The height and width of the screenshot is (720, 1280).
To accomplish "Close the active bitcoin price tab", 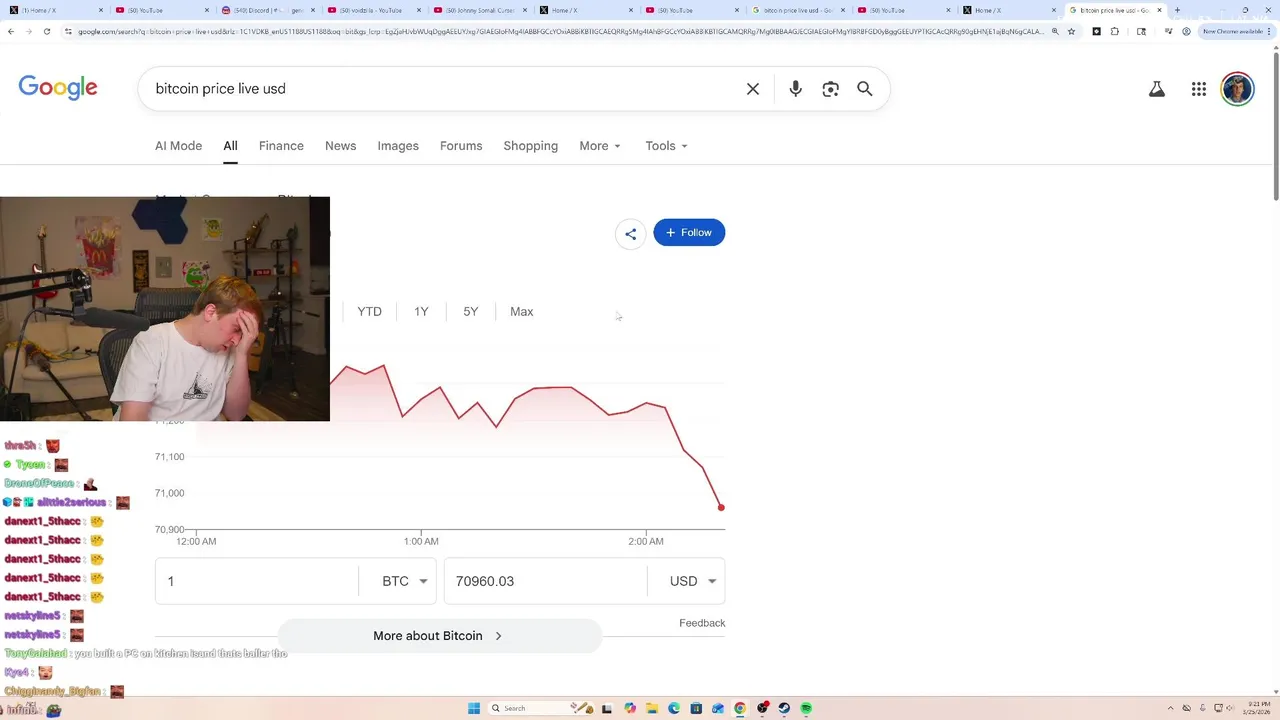I will click(x=1160, y=10).
